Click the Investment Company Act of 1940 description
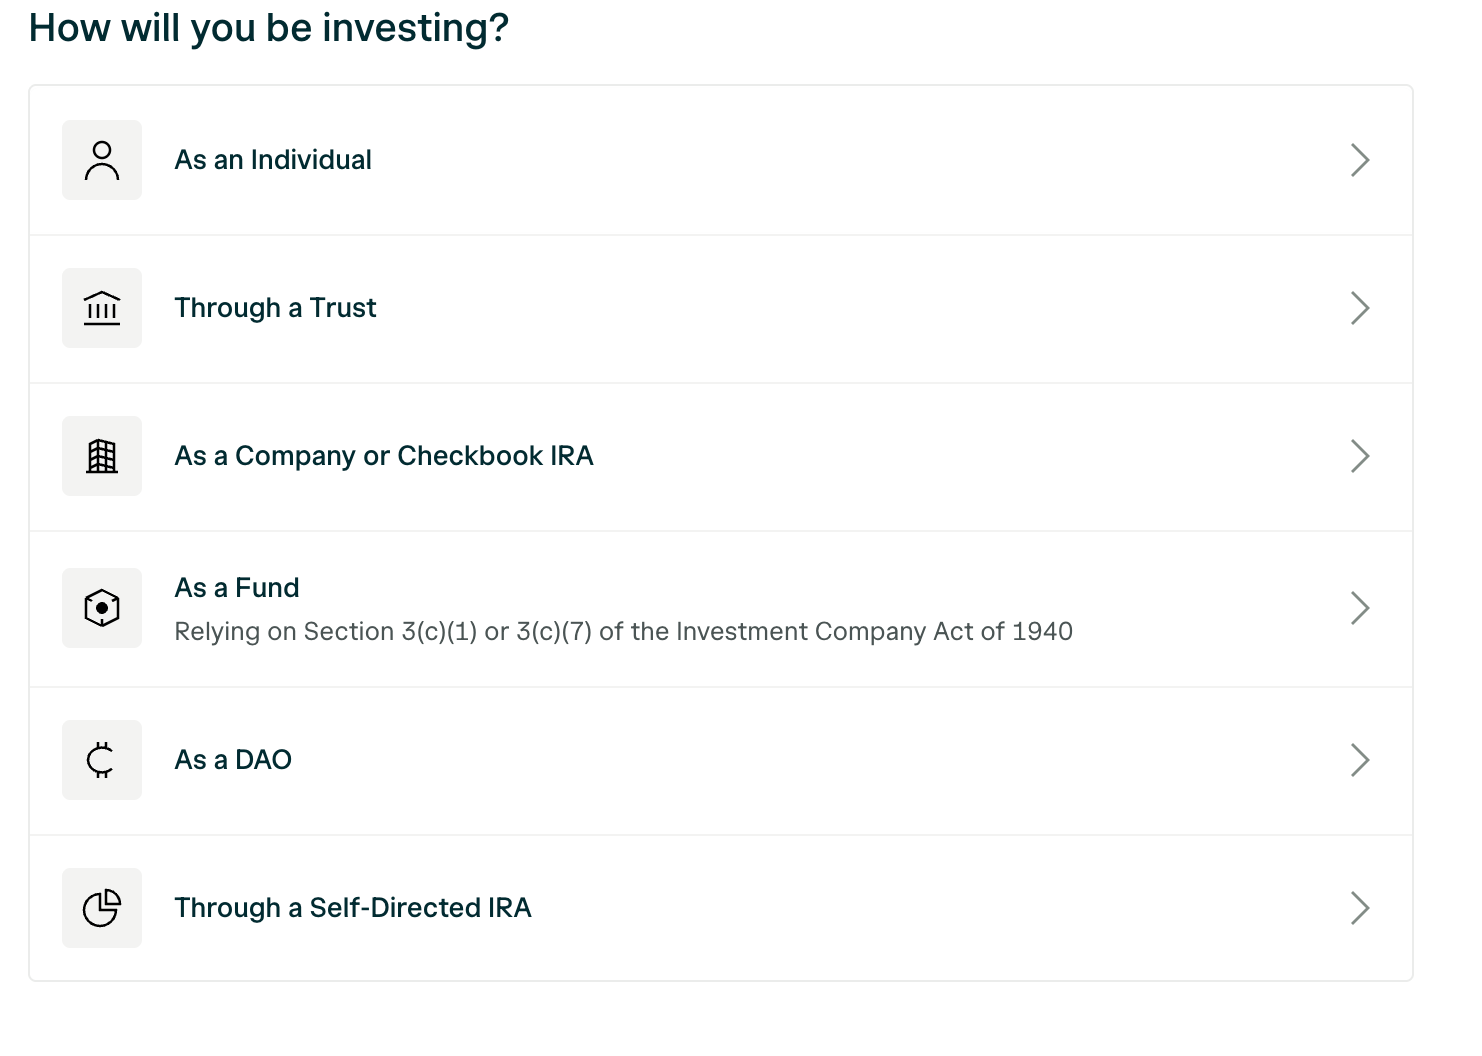Image resolution: width=1482 pixels, height=1056 pixels. 623,632
